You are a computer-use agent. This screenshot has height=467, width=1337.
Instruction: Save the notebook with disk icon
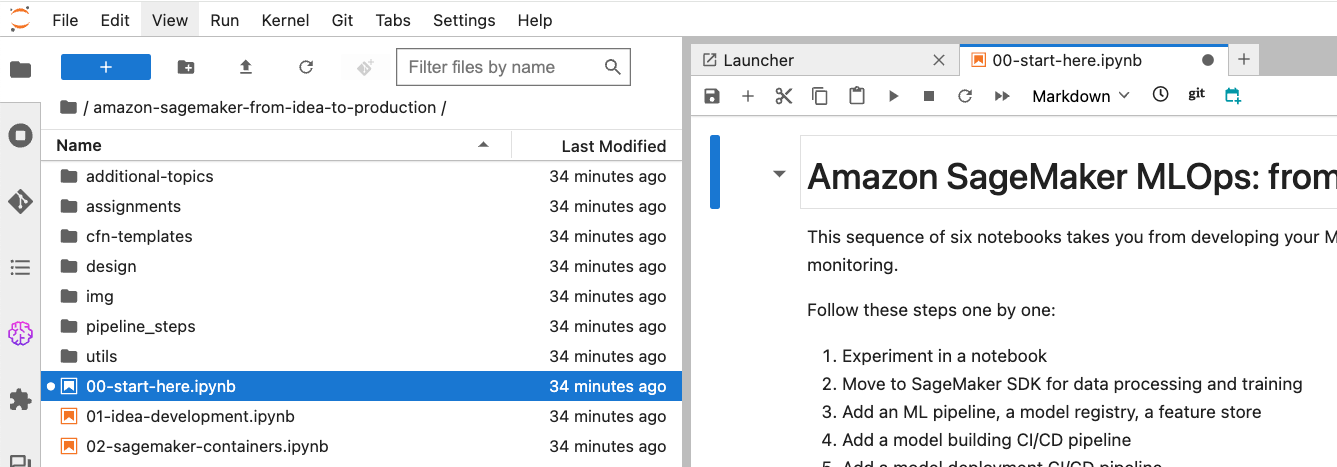[x=712, y=96]
